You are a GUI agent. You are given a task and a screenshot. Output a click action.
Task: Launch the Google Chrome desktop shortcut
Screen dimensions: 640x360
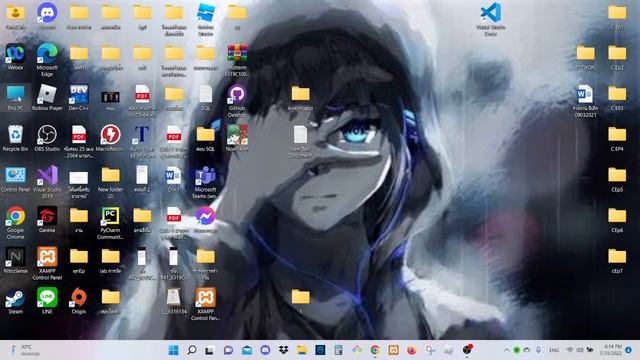pyautogui.click(x=15, y=223)
